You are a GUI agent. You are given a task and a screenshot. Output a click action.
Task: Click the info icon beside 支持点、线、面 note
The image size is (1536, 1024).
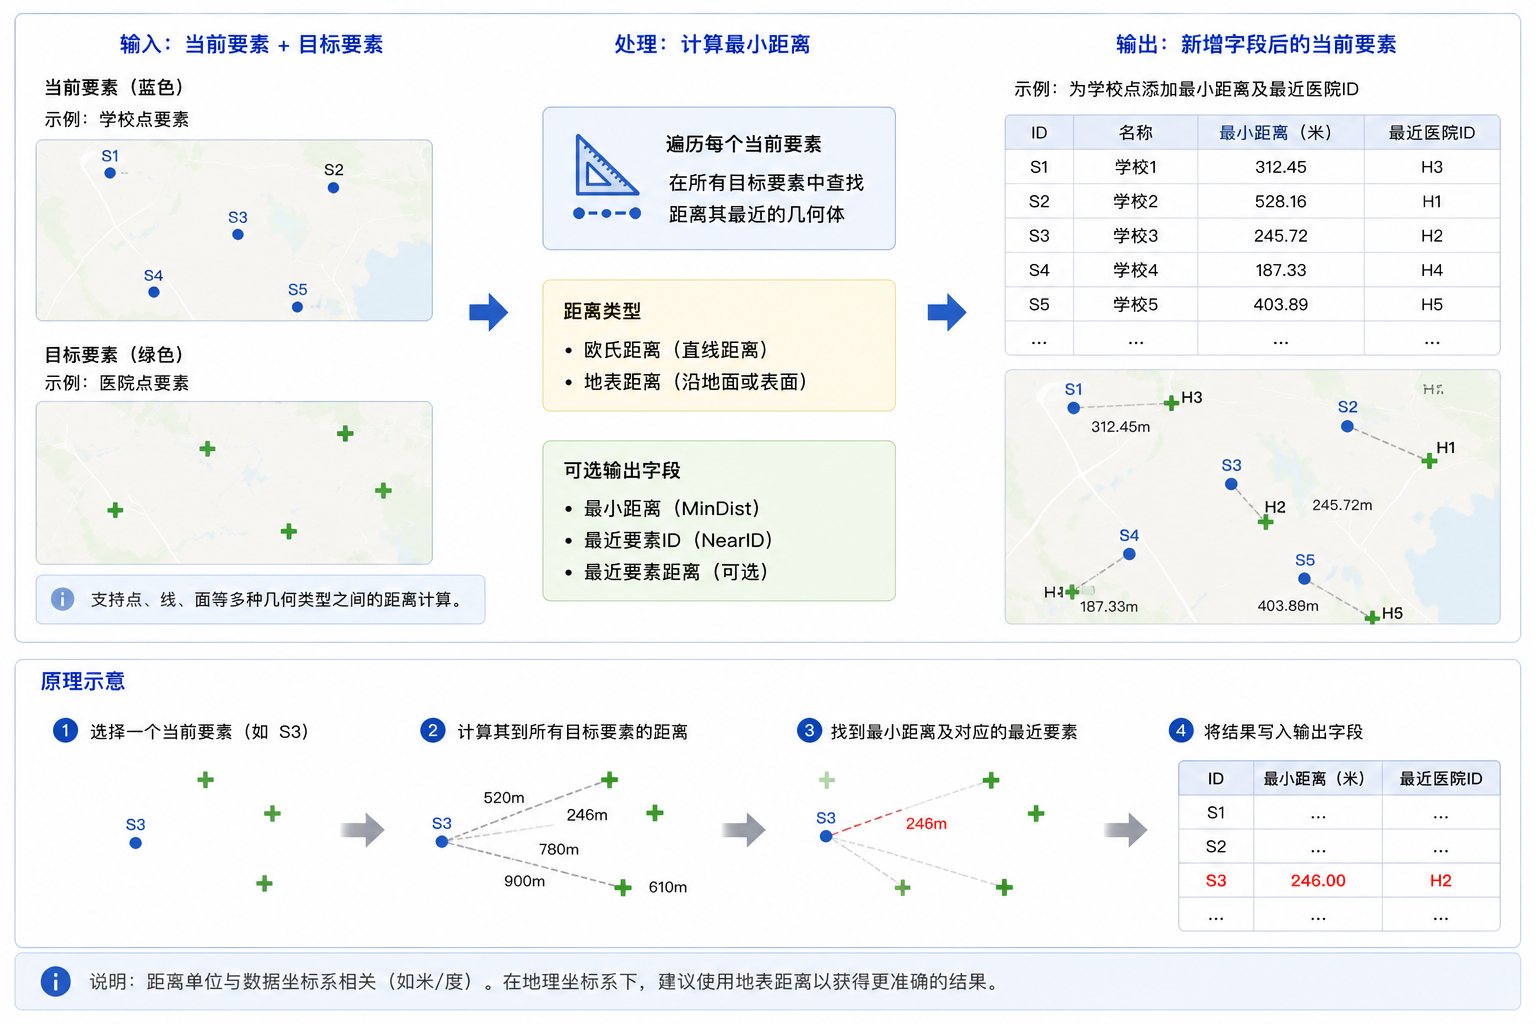coord(62,599)
